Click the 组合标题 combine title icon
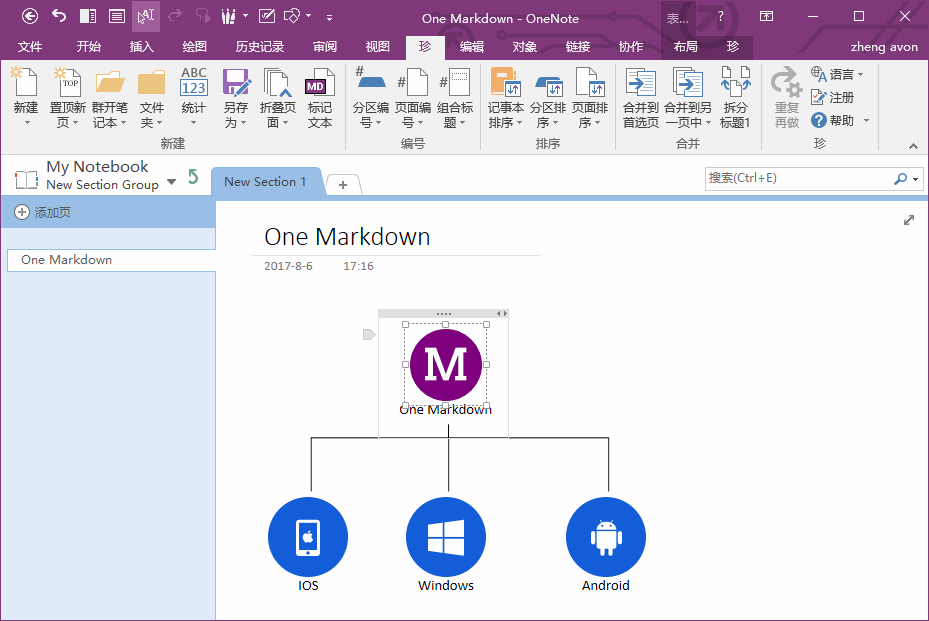This screenshot has height=621, width=929. tap(455, 81)
